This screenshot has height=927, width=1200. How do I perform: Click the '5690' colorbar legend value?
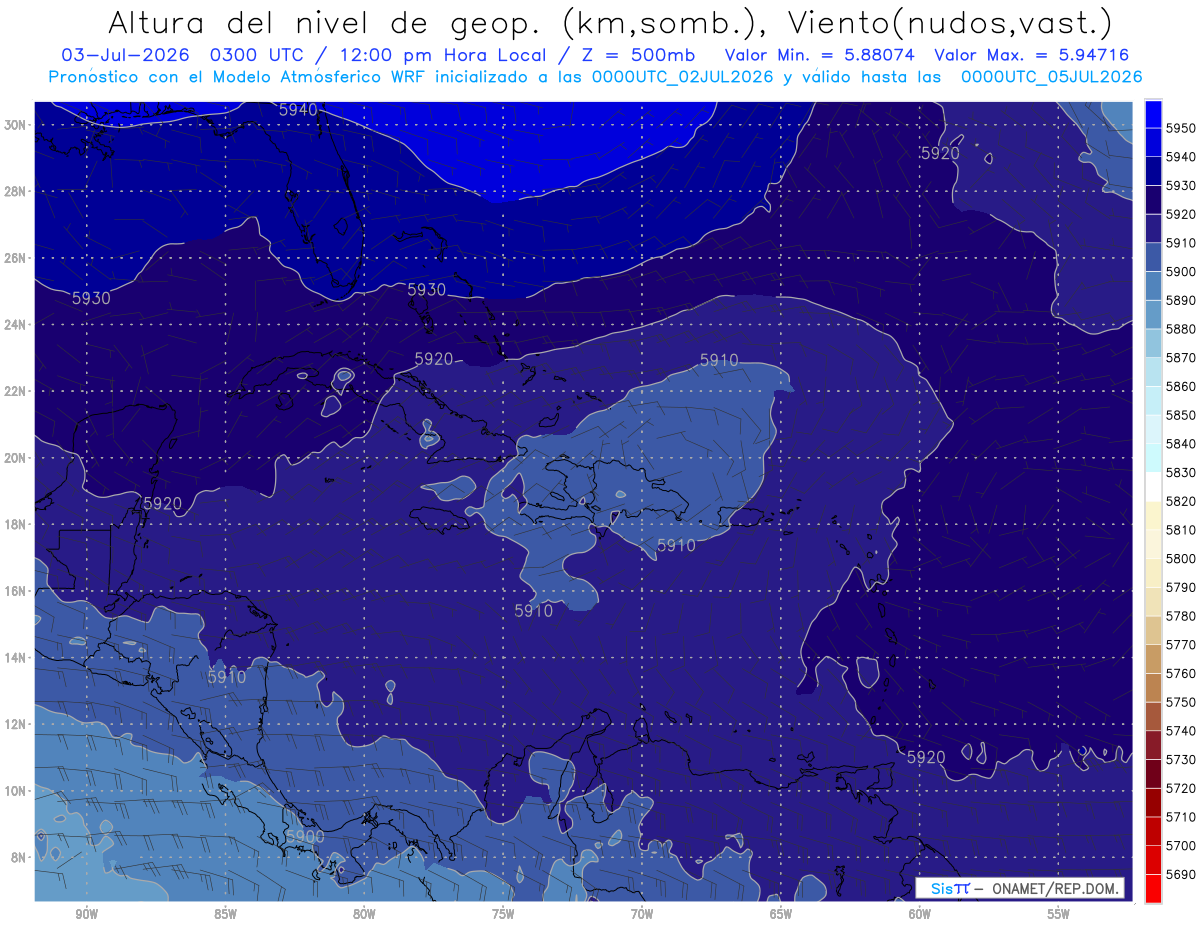(1182, 874)
